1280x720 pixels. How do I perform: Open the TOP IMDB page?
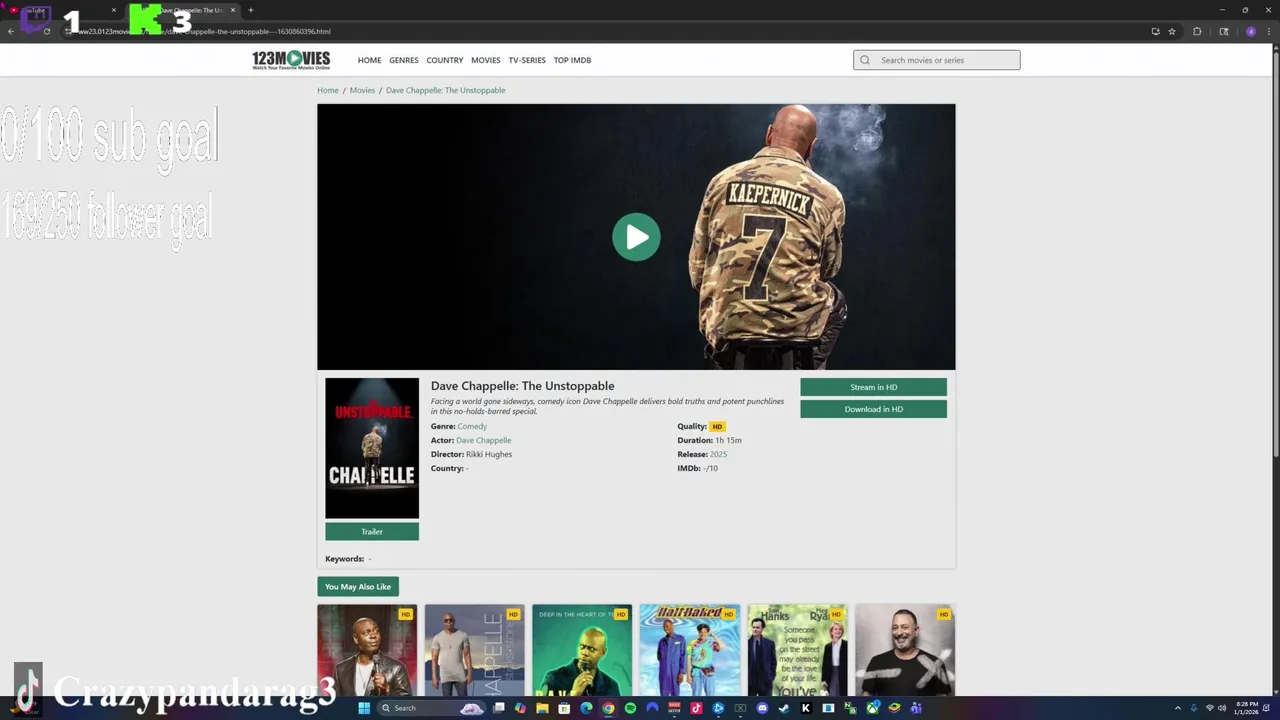(572, 60)
